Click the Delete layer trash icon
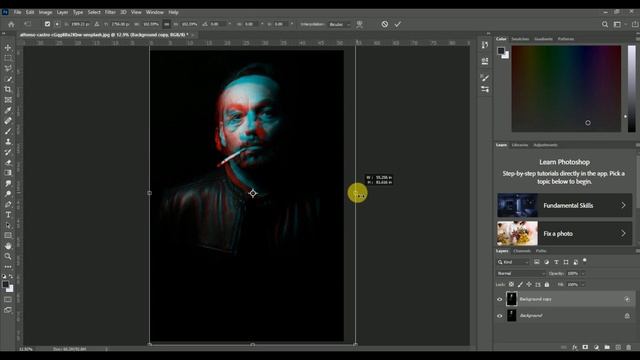The width and height of the screenshot is (640, 360). click(x=629, y=347)
